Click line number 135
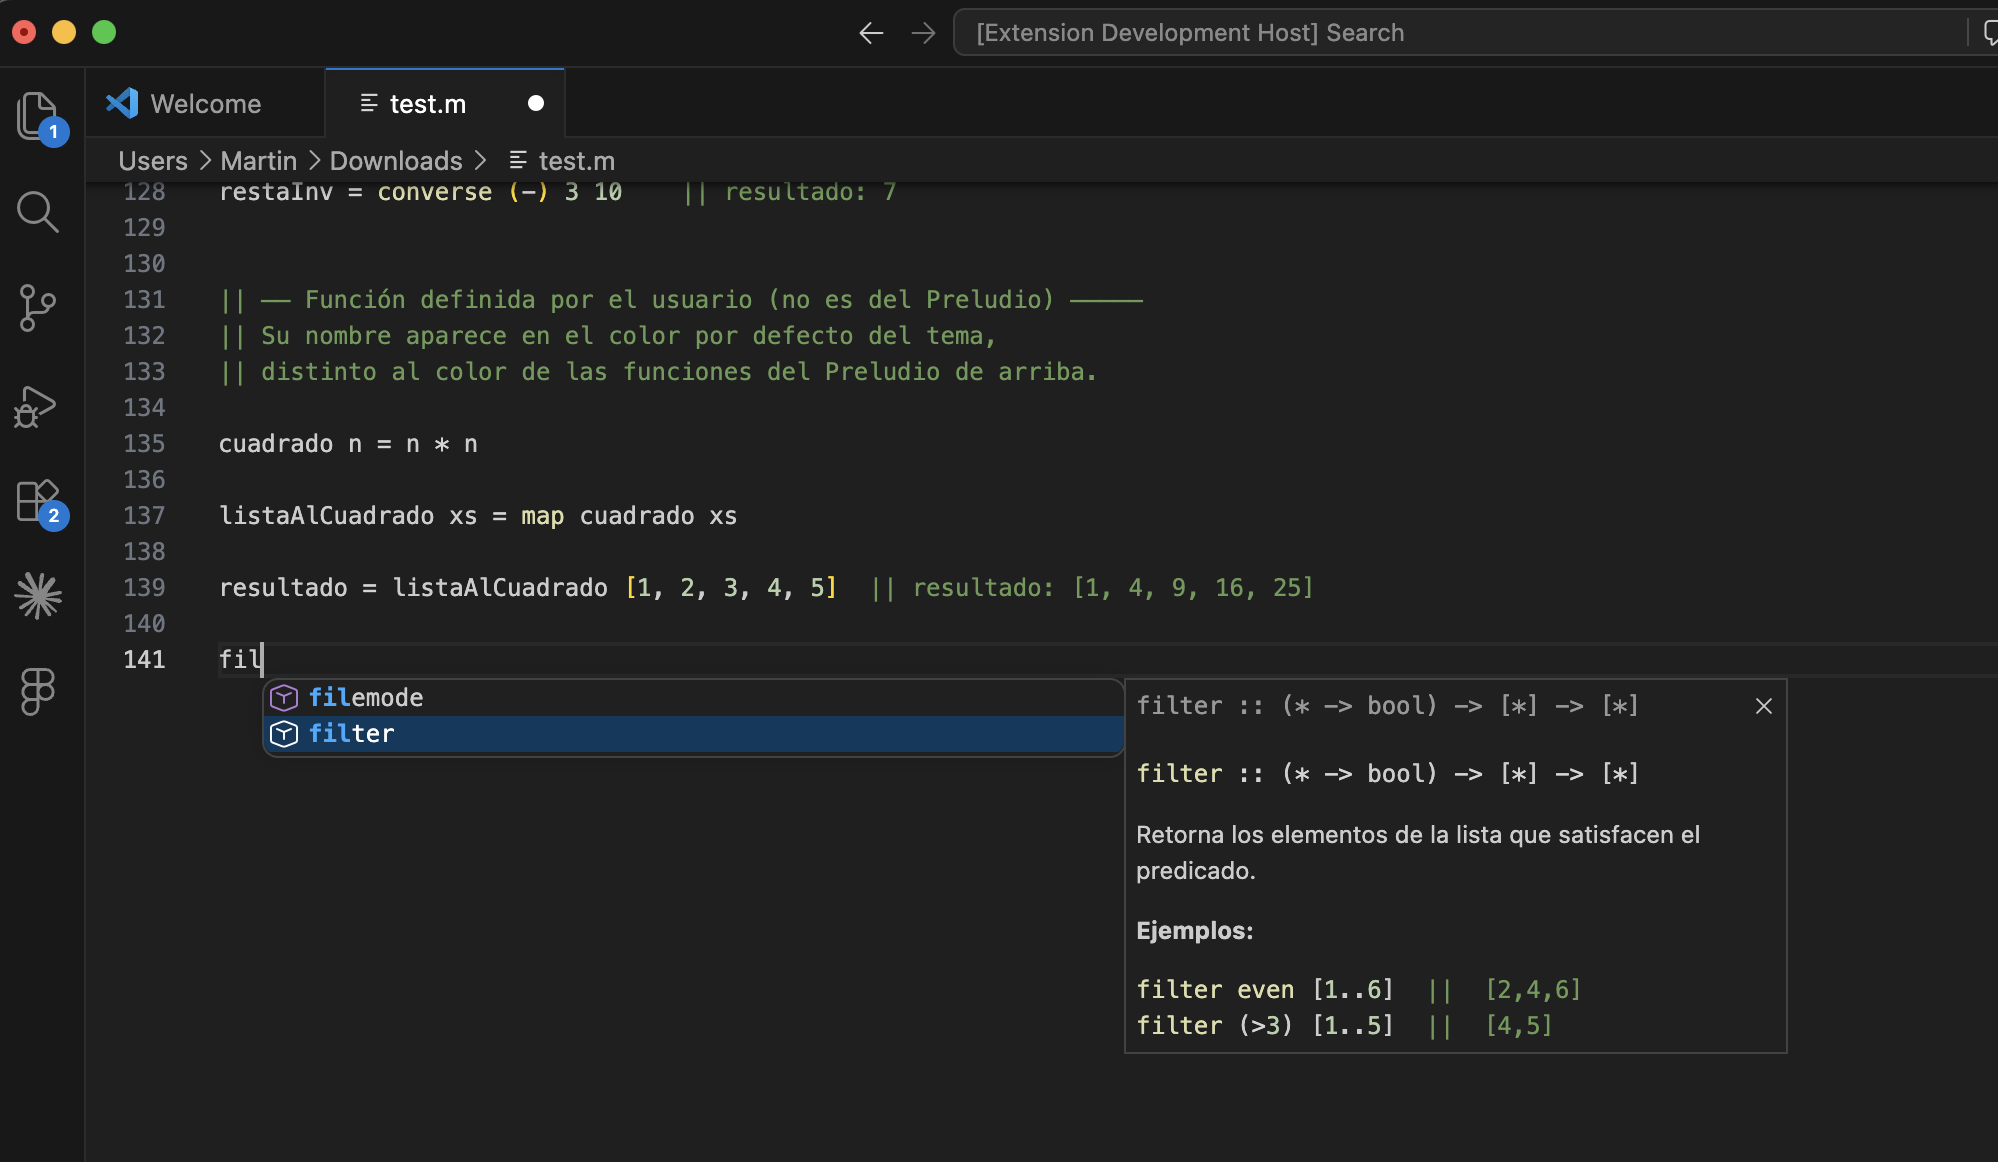The width and height of the screenshot is (1998, 1162). (144, 443)
